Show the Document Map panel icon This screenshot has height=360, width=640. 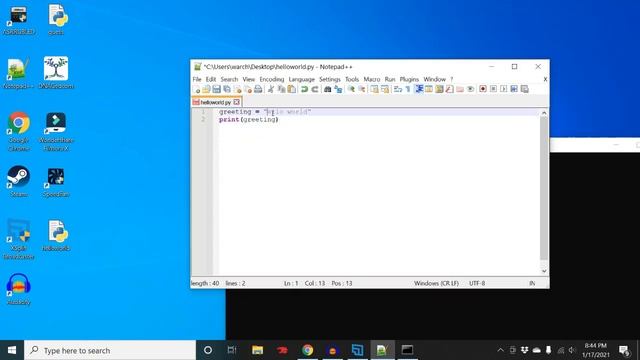click(439, 89)
